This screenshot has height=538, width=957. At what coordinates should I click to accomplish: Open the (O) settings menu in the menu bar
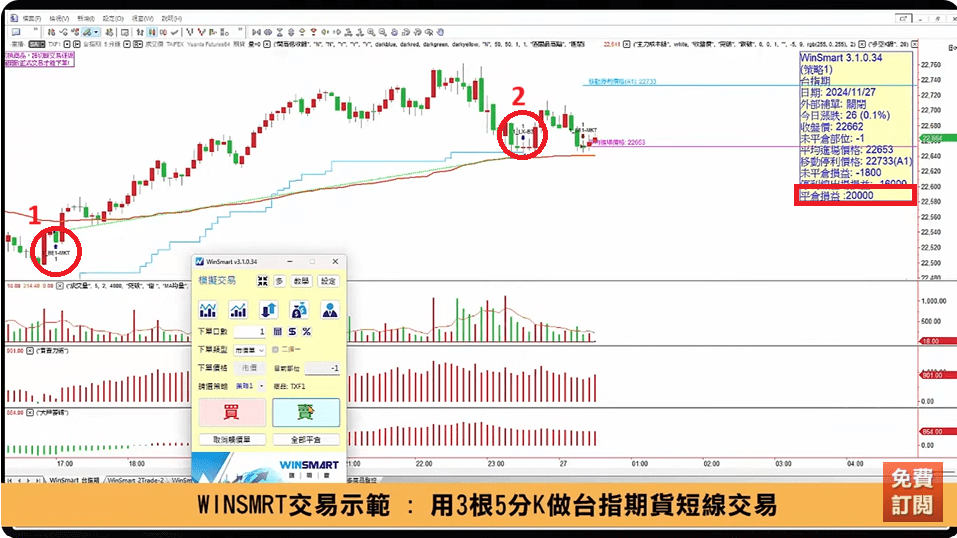pyautogui.click(x=113, y=18)
